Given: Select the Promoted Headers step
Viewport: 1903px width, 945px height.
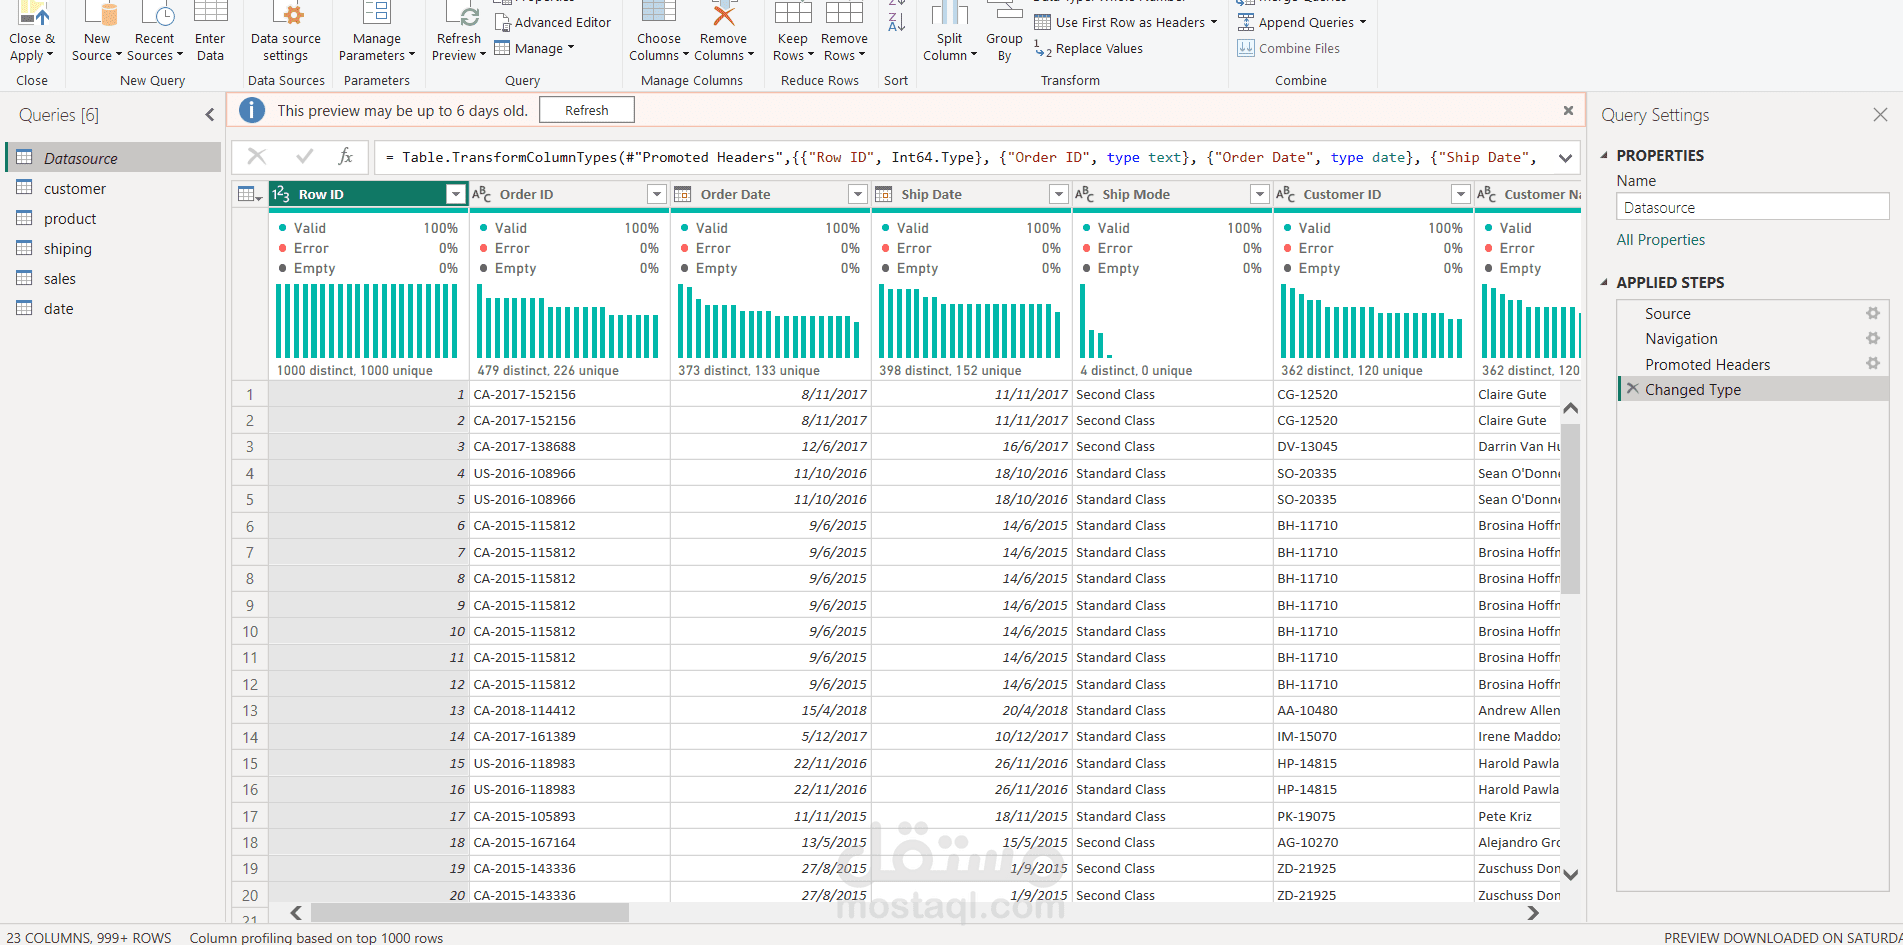Looking at the screenshot, I should (1707, 364).
